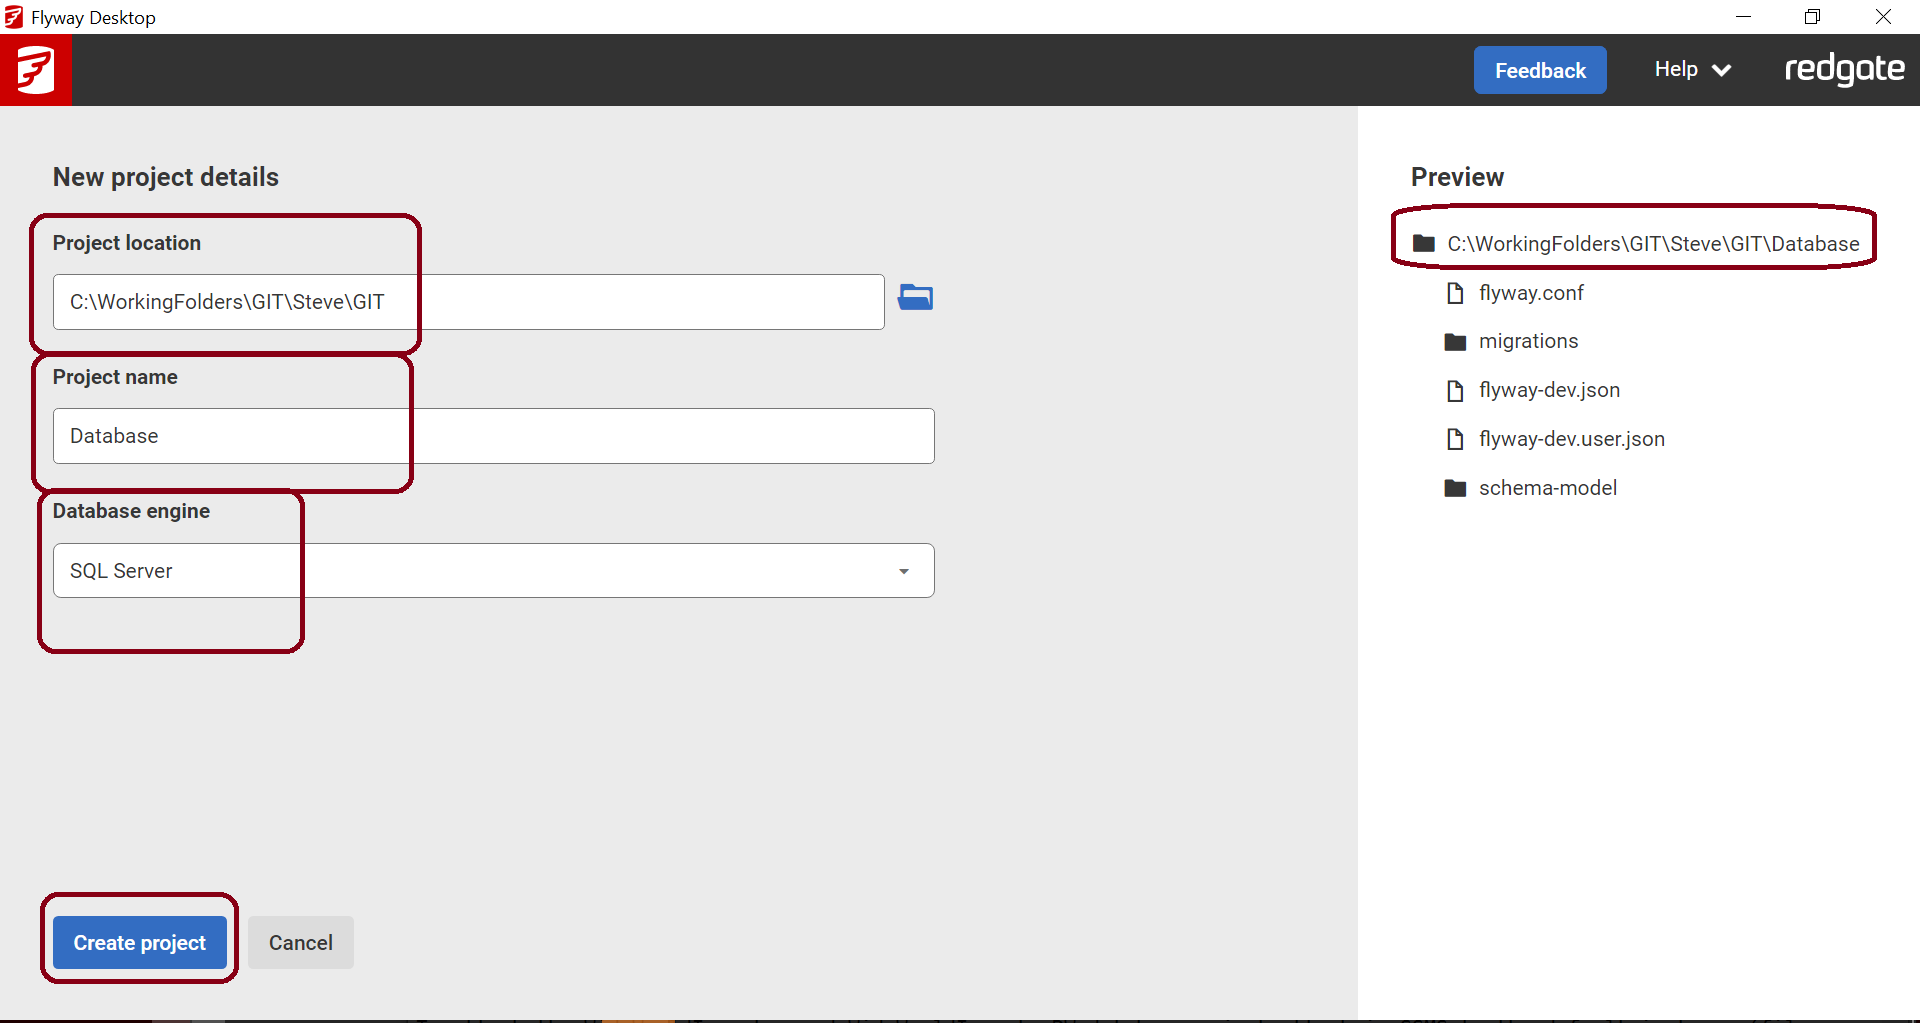Image resolution: width=1925 pixels, height=1023 pixels.
Task: Click the Flyway logo in the top toolbar
Action: click(x=35, y=69)
